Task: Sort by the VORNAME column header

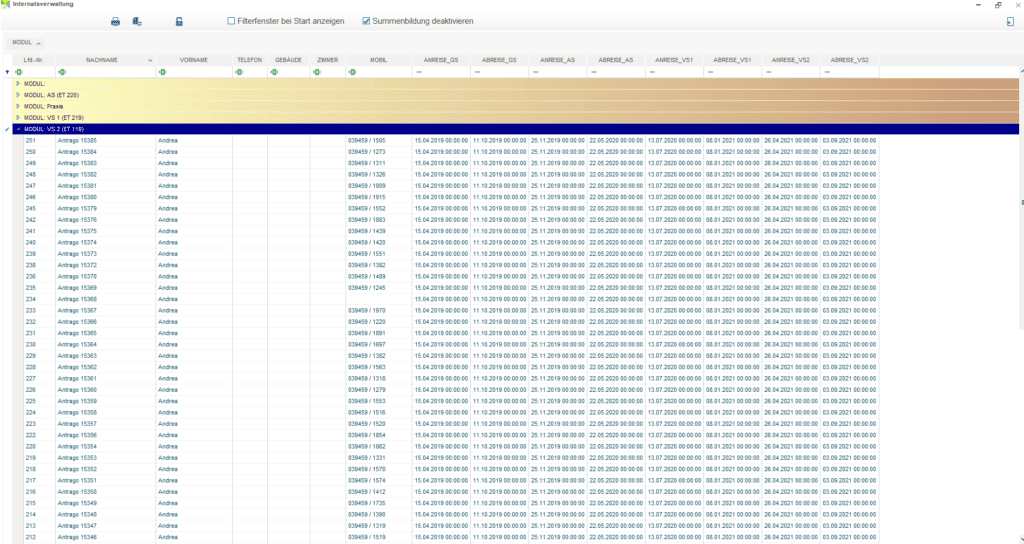Action: (x=194, y=60)
